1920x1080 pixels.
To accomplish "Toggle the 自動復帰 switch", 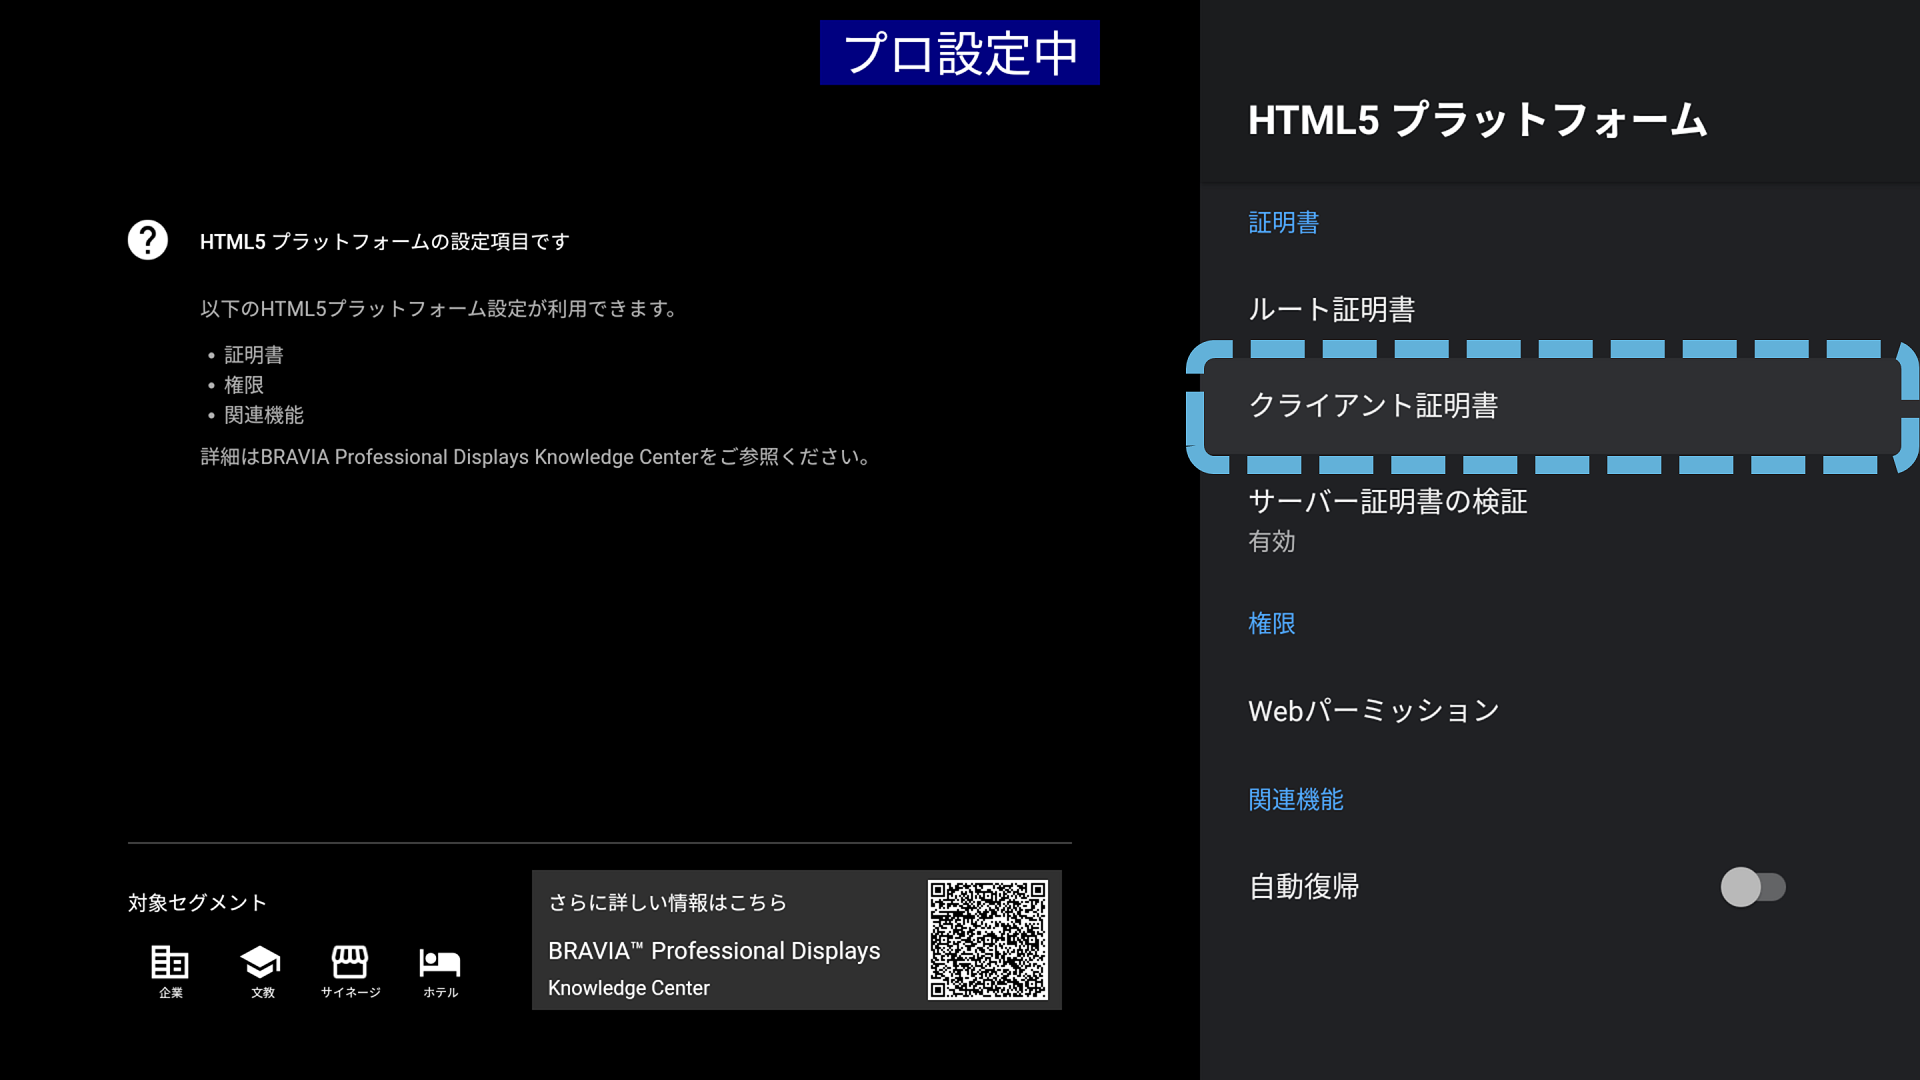I will tap(1752, 887).
